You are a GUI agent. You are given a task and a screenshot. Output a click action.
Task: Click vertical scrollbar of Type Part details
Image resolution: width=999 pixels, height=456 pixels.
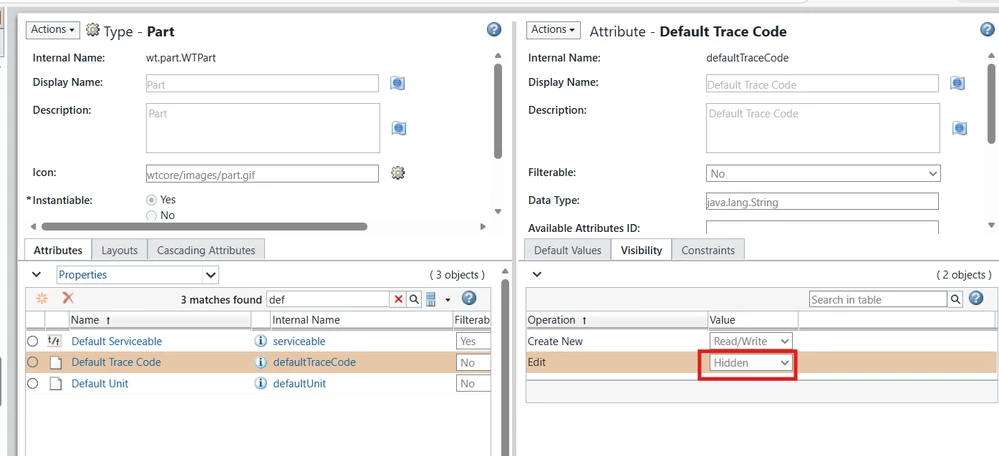498,111
